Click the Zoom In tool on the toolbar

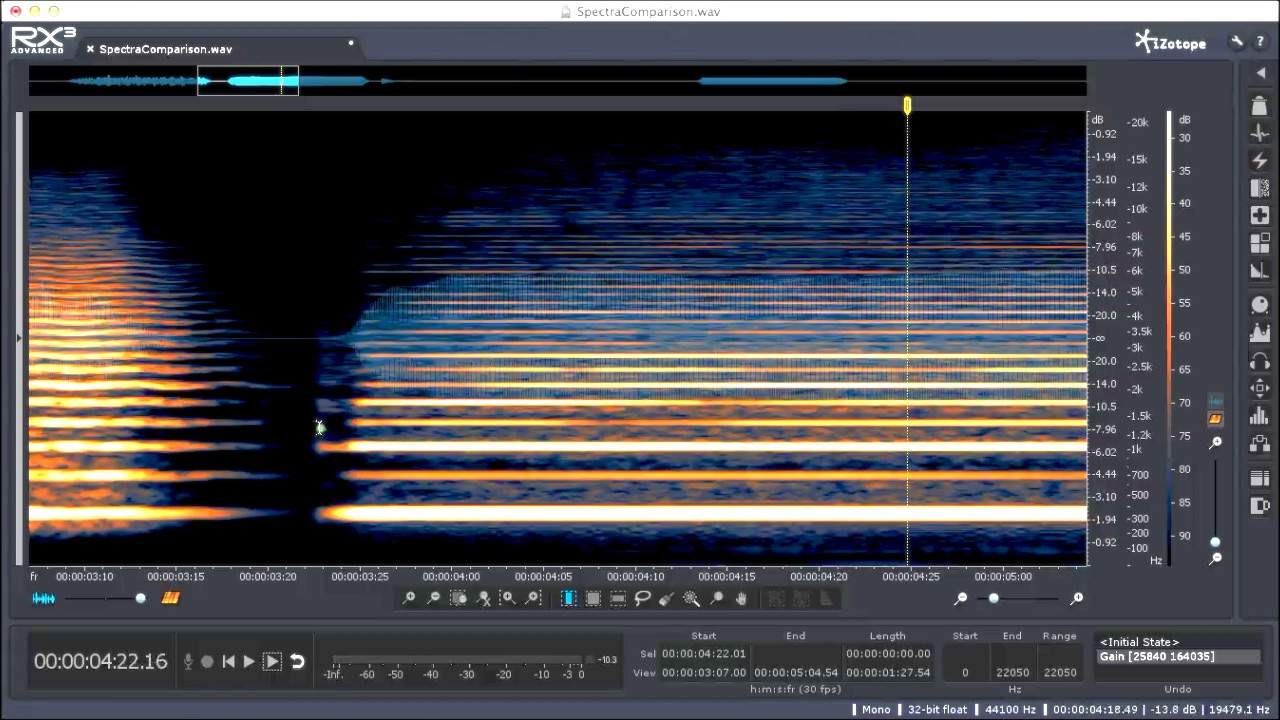tap(410, 598)
